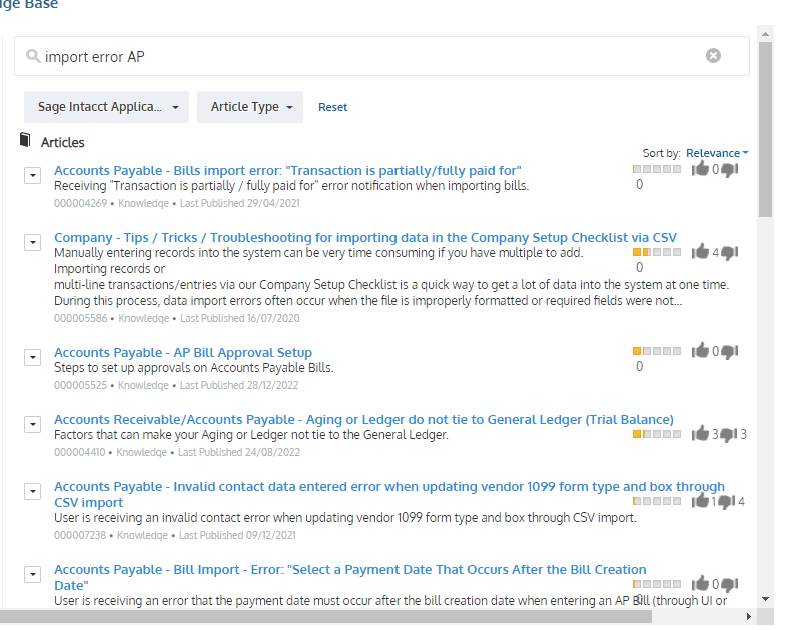
Task: Thumbs up the Aging or Ledger article
Action: click(x=700, y=433)
